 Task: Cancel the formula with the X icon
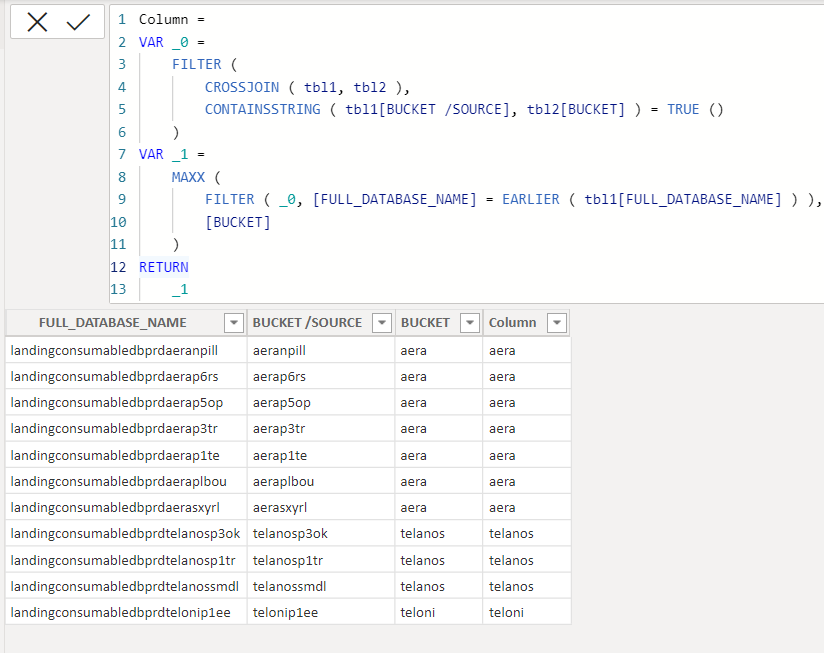[37, 22]
